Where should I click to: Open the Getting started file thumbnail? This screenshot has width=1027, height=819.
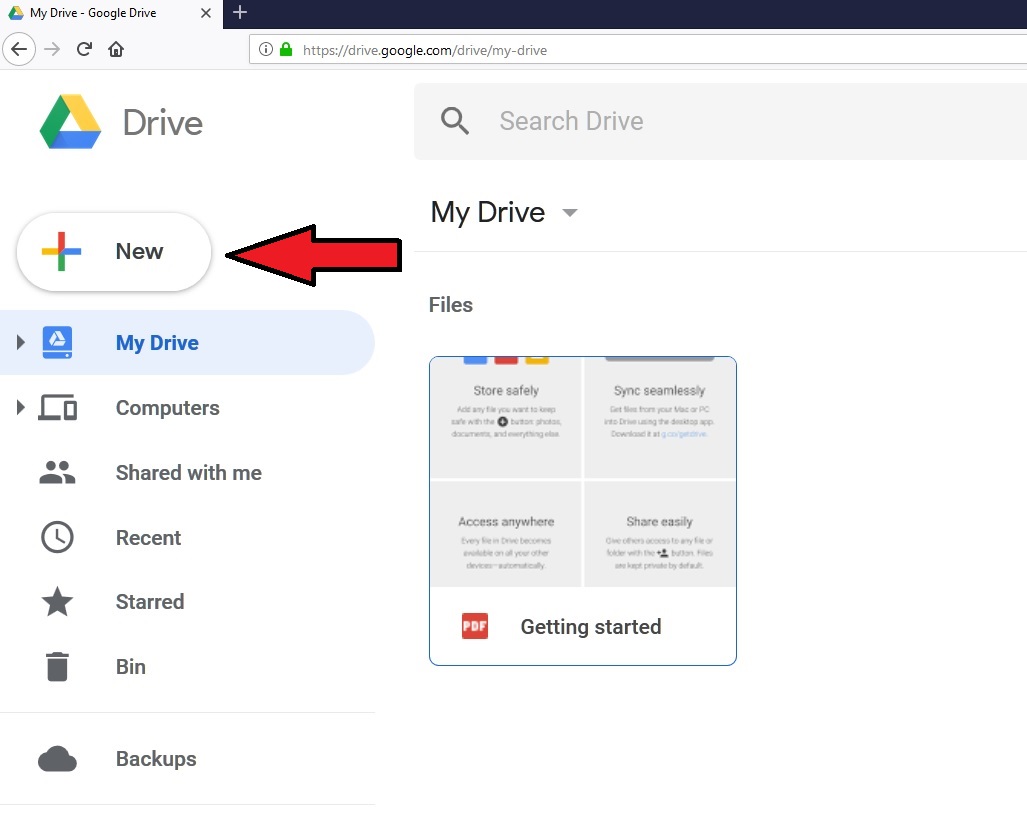pos(583,470)
